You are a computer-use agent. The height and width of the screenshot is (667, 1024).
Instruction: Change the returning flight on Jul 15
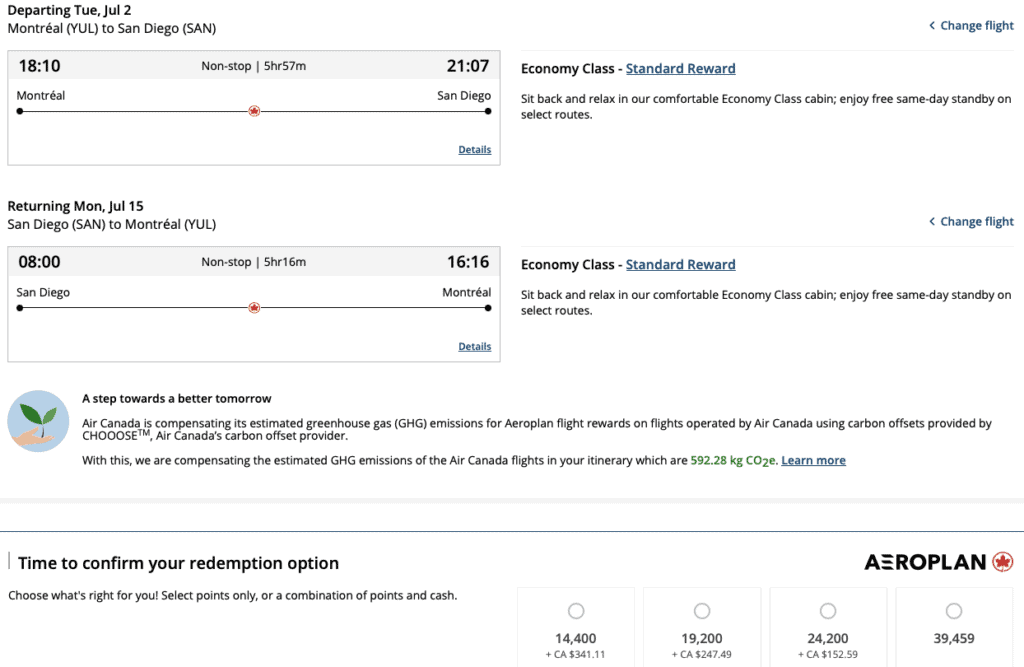pos(976,222)
